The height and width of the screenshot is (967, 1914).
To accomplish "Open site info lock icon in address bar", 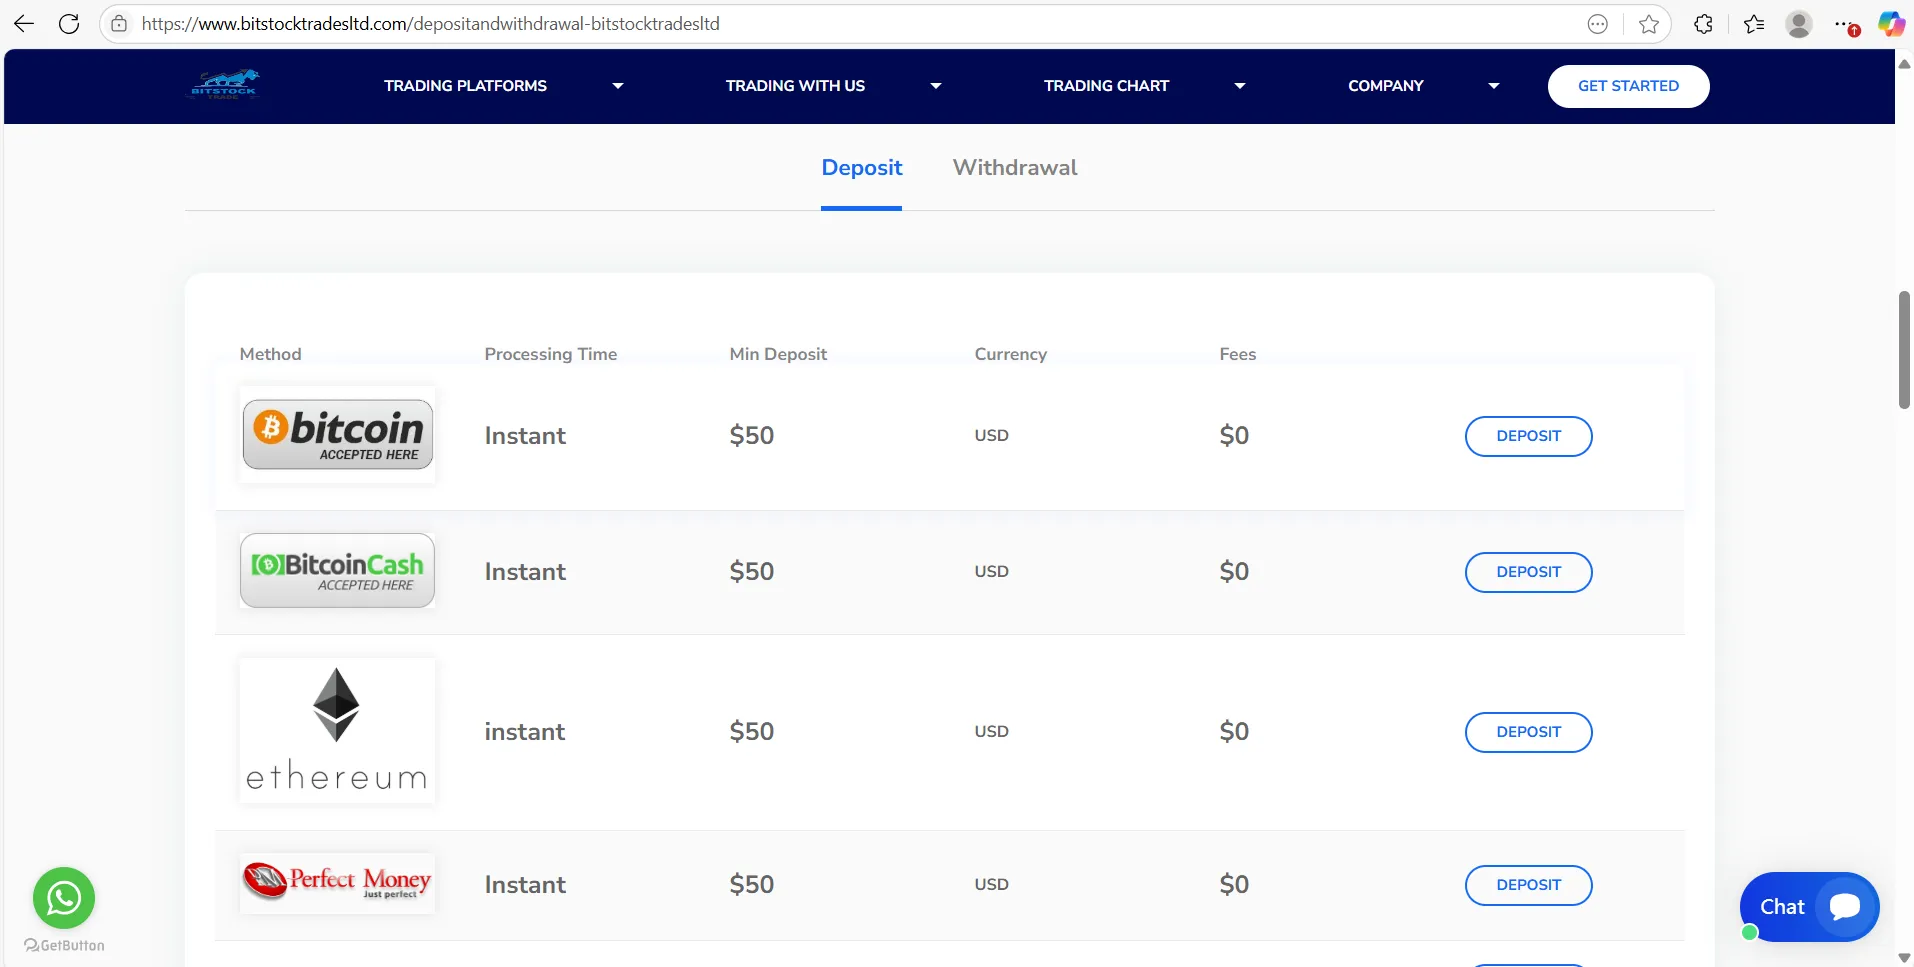I will coord(119,24).
